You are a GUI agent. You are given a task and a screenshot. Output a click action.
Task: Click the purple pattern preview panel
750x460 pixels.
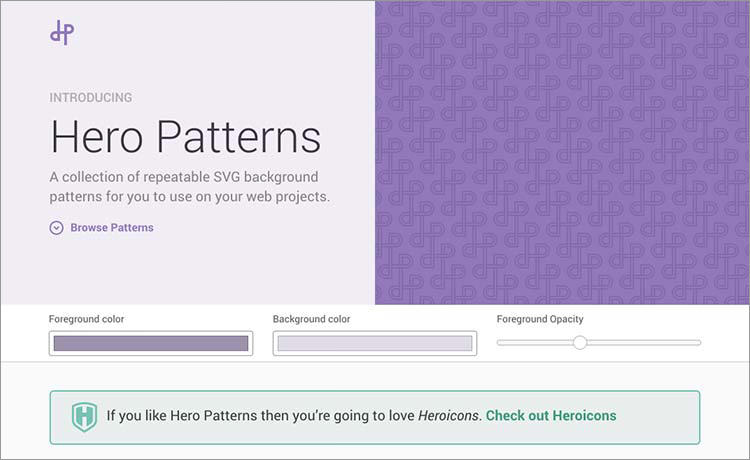coord(562,153)
